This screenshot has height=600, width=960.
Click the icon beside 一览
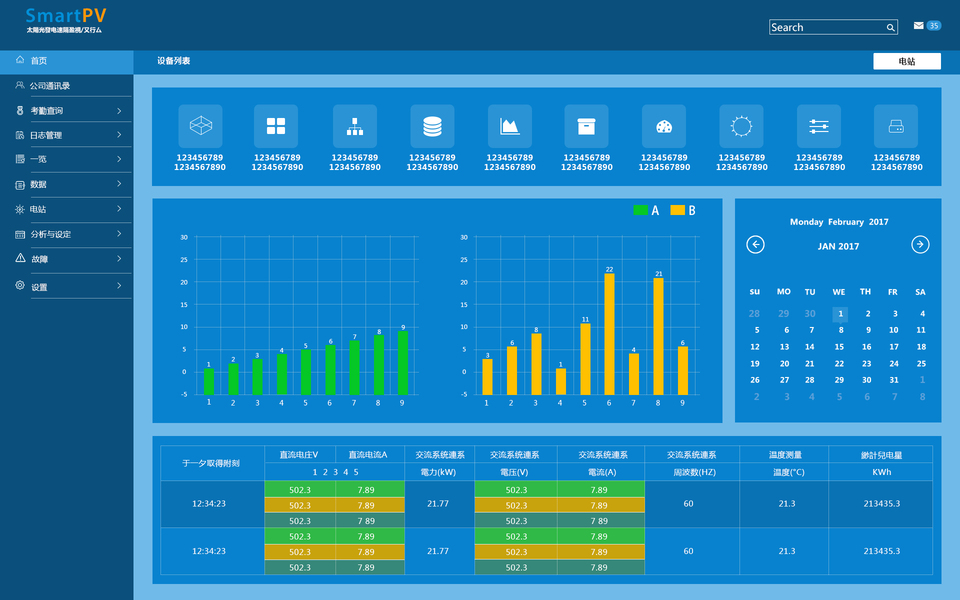pyautogui.click(x=20, y=159)
